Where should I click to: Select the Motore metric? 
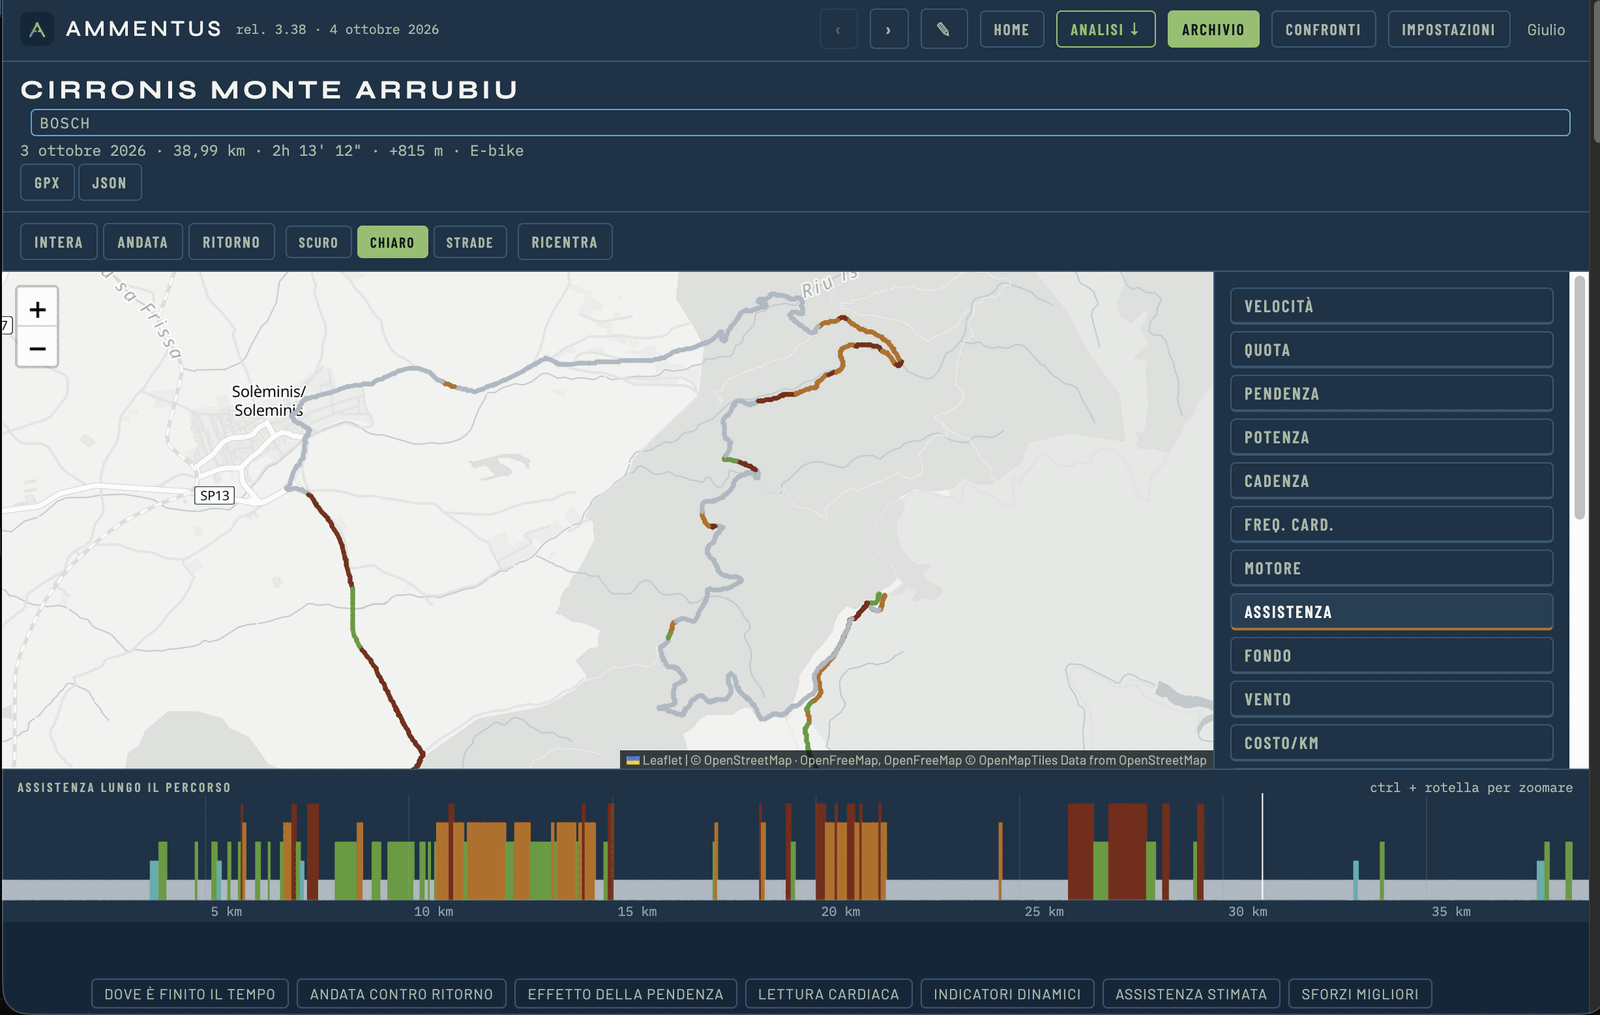coord(1391,568)
